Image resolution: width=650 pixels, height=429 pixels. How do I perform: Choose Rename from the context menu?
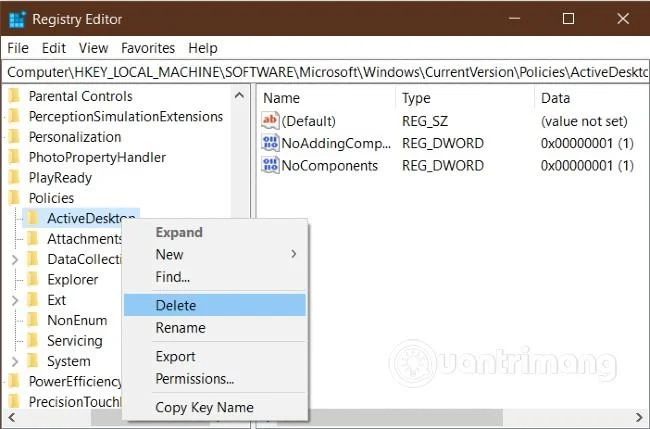tap(215, 328)
